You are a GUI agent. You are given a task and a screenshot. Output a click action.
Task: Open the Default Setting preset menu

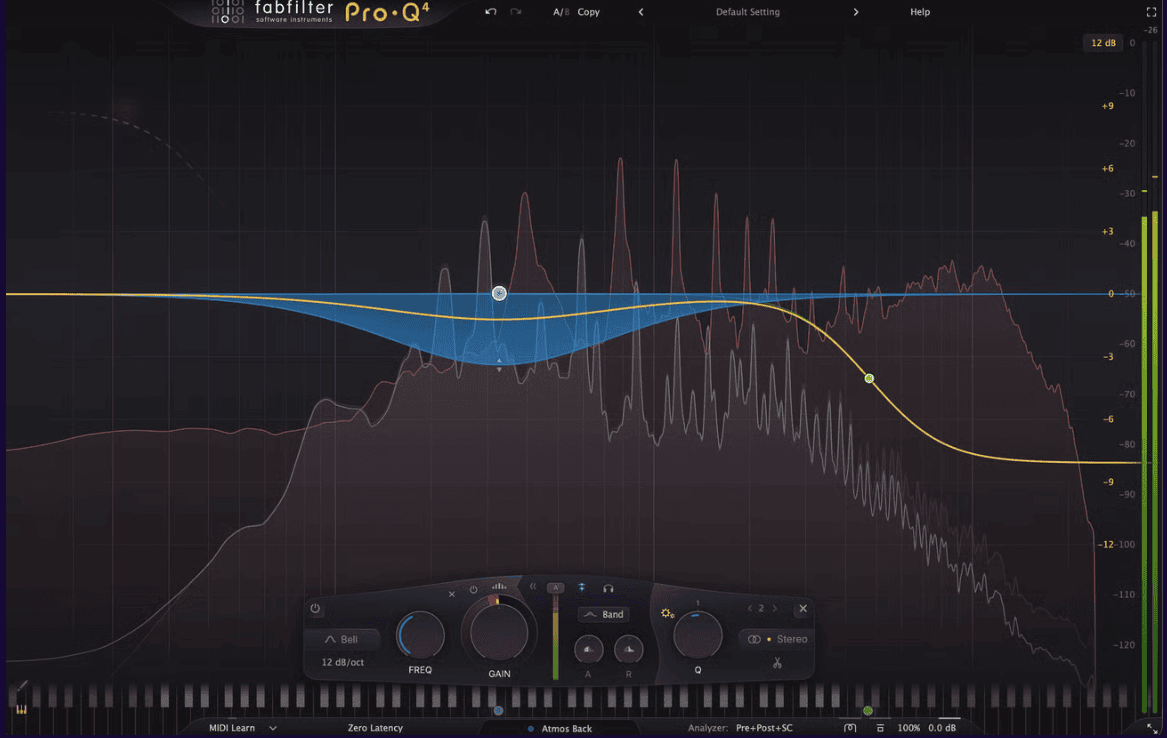pyautogui.click(x=748, y=12)
